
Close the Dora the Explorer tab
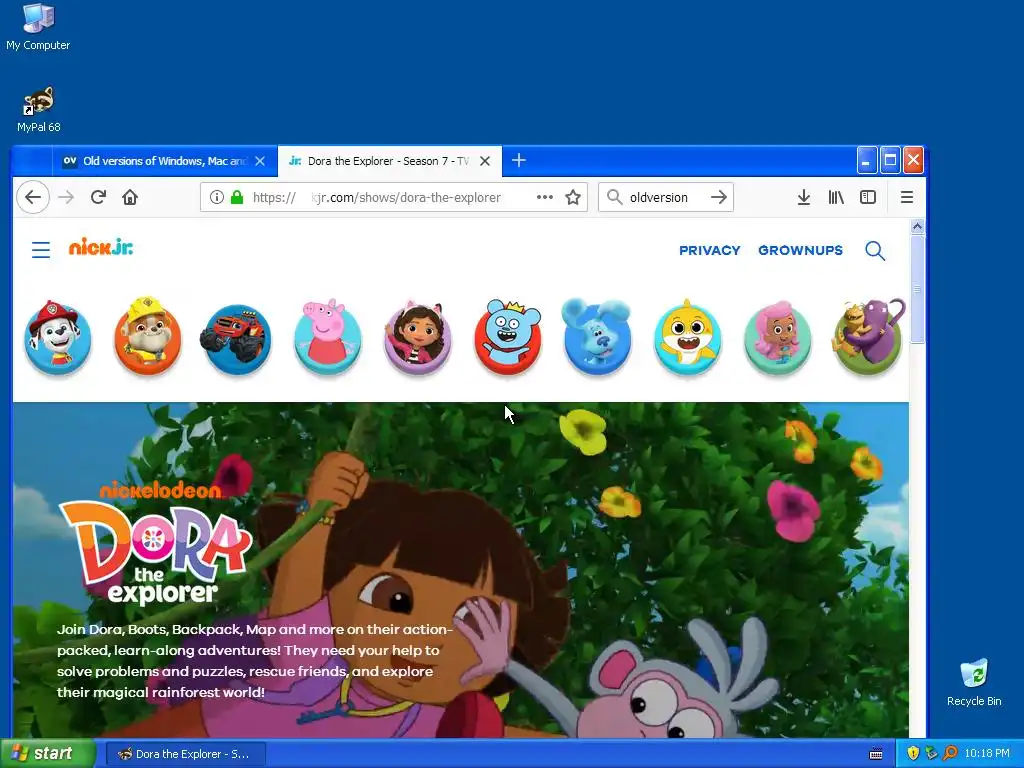click(485, 161)
